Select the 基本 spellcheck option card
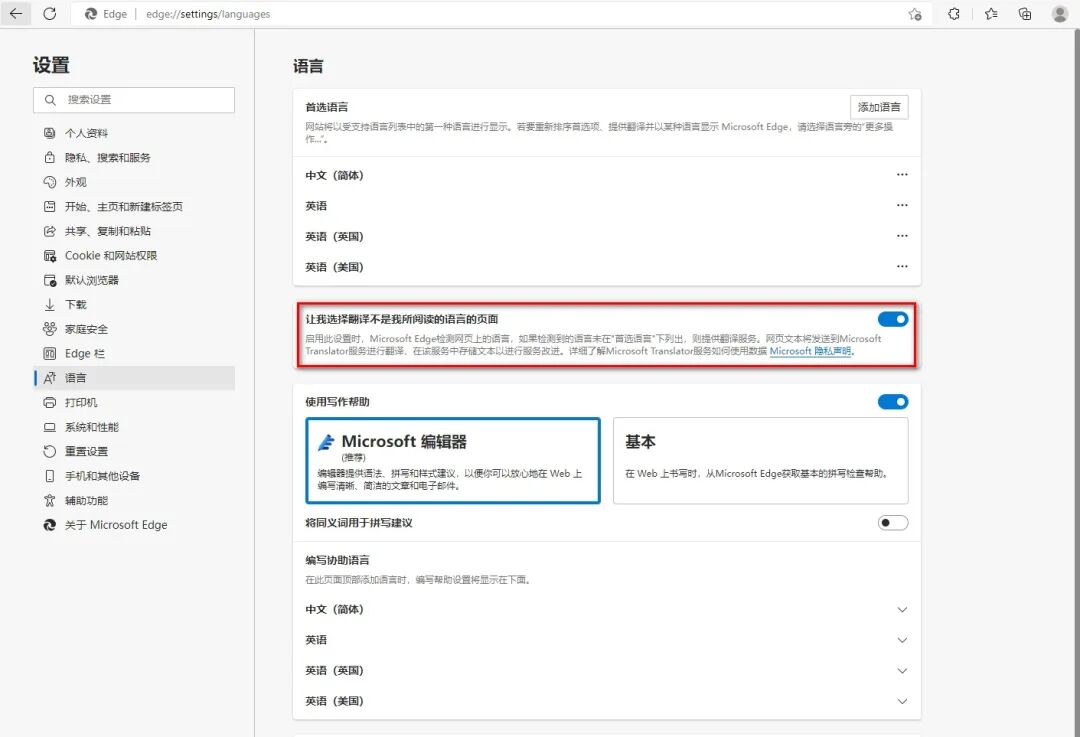The height and width of the screenshot is (737, 1080). (760, 460)
